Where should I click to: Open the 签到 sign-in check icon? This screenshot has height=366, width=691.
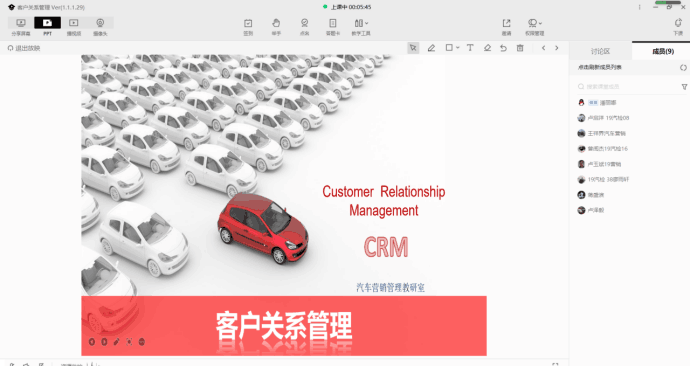[x=248, y=27]
